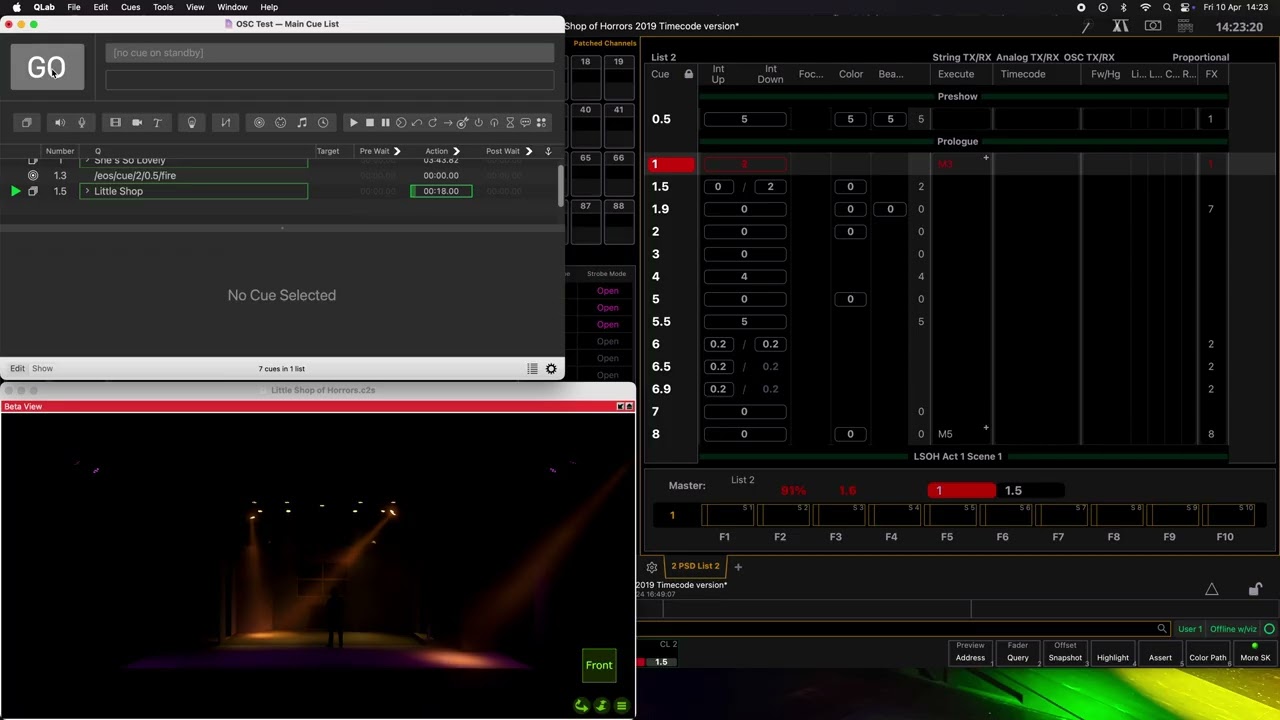This screenshot has height=720, width=1280.
Task: Expand the She's So Lovely group cue
Action: [x=87, y=160]
